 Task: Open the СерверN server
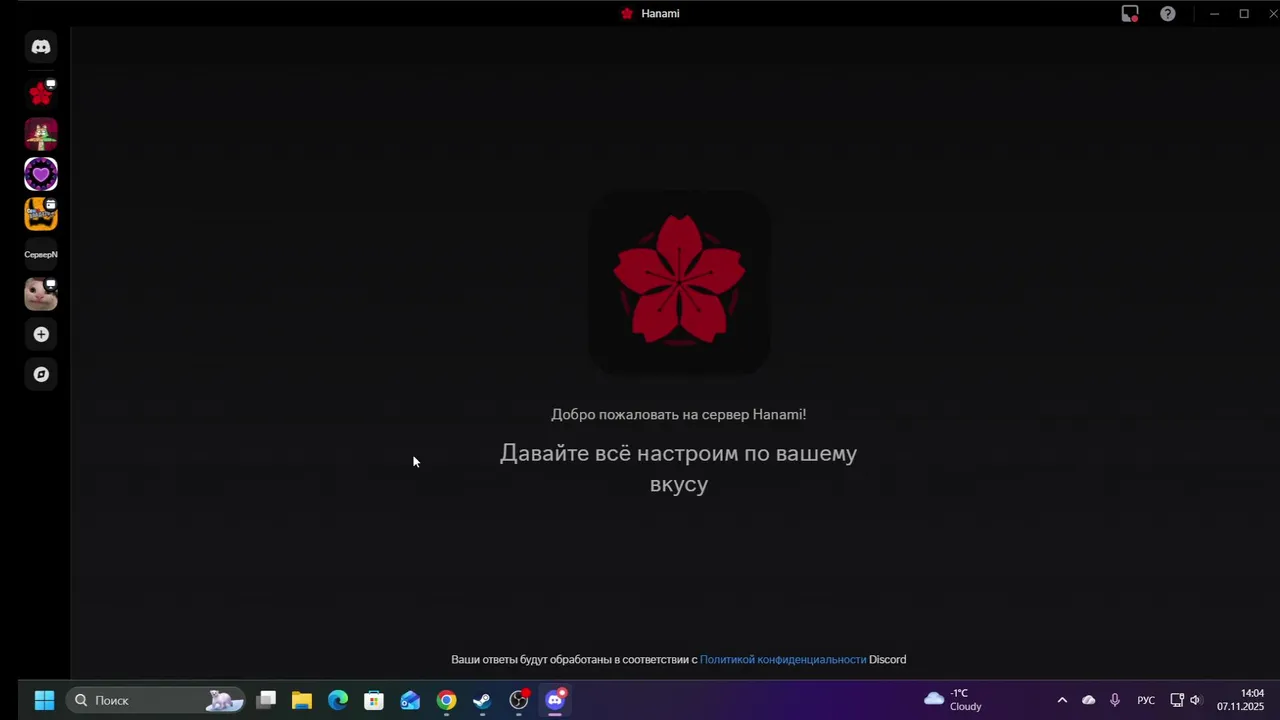pyautogui.click(x=41, y=254)
